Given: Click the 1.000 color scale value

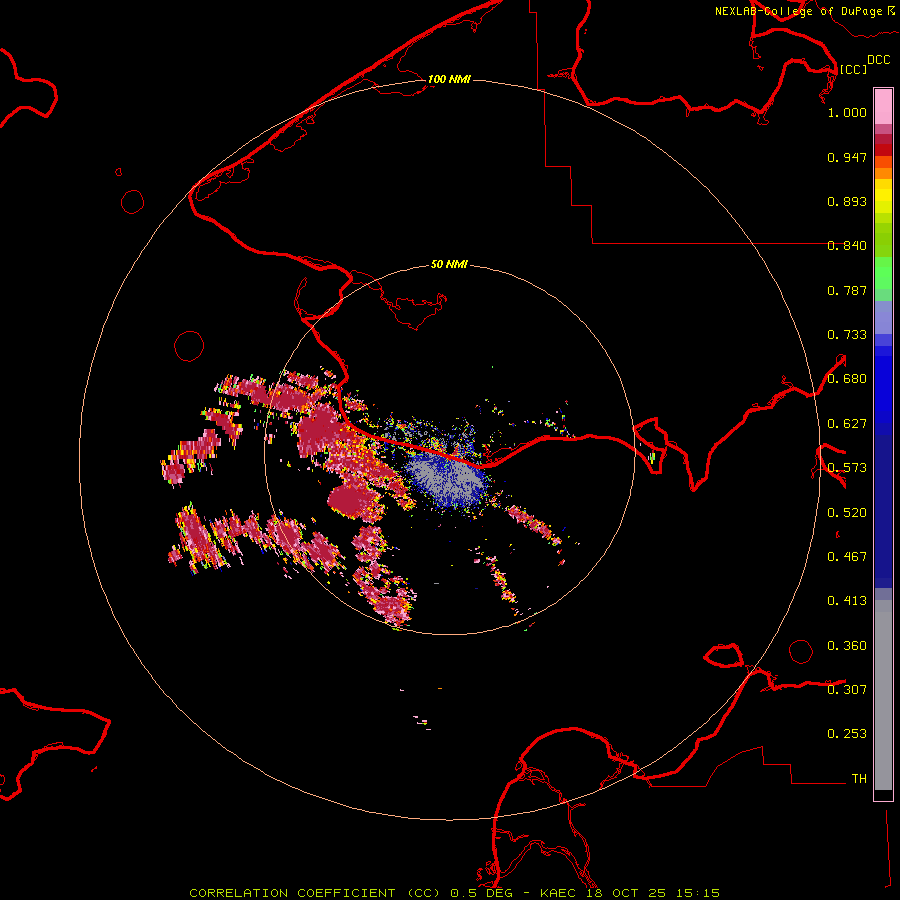Looking at the screenshot, I should (x=847, y=112).
